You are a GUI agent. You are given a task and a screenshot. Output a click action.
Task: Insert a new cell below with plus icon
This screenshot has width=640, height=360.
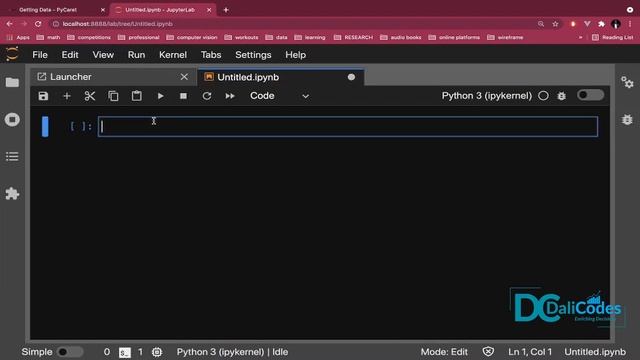(x=67, y=96)
